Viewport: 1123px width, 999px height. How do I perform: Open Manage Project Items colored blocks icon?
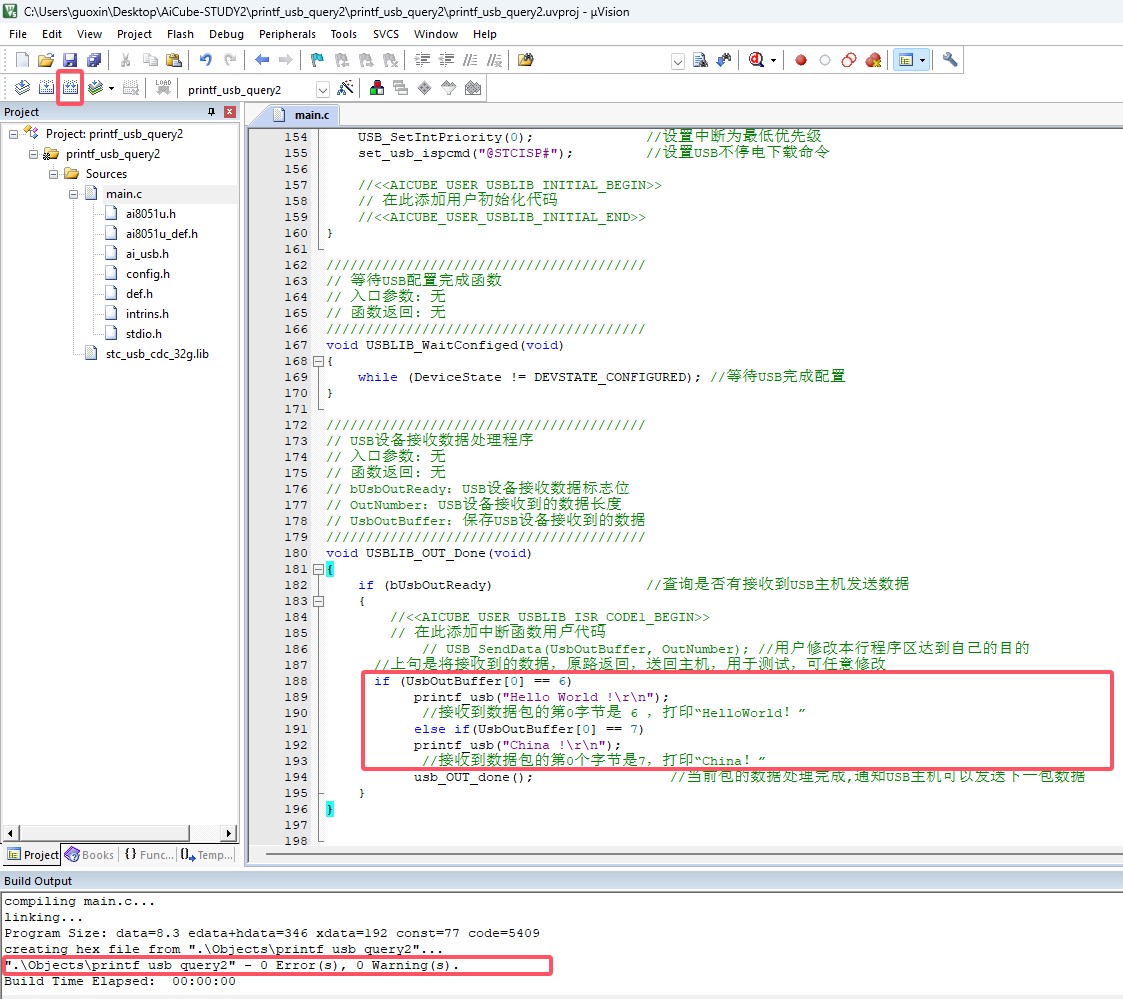377,88
